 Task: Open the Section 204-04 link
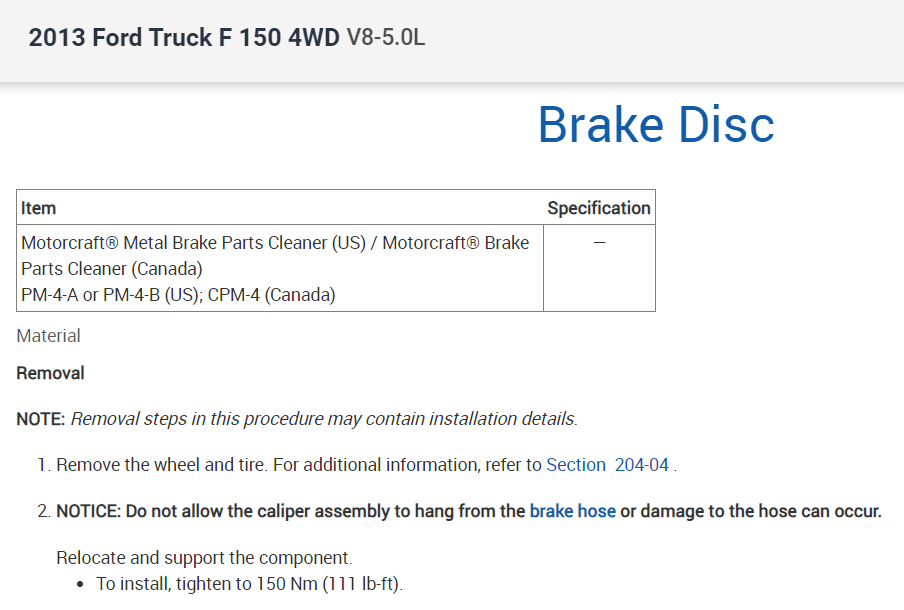click(x=607, y=465)
